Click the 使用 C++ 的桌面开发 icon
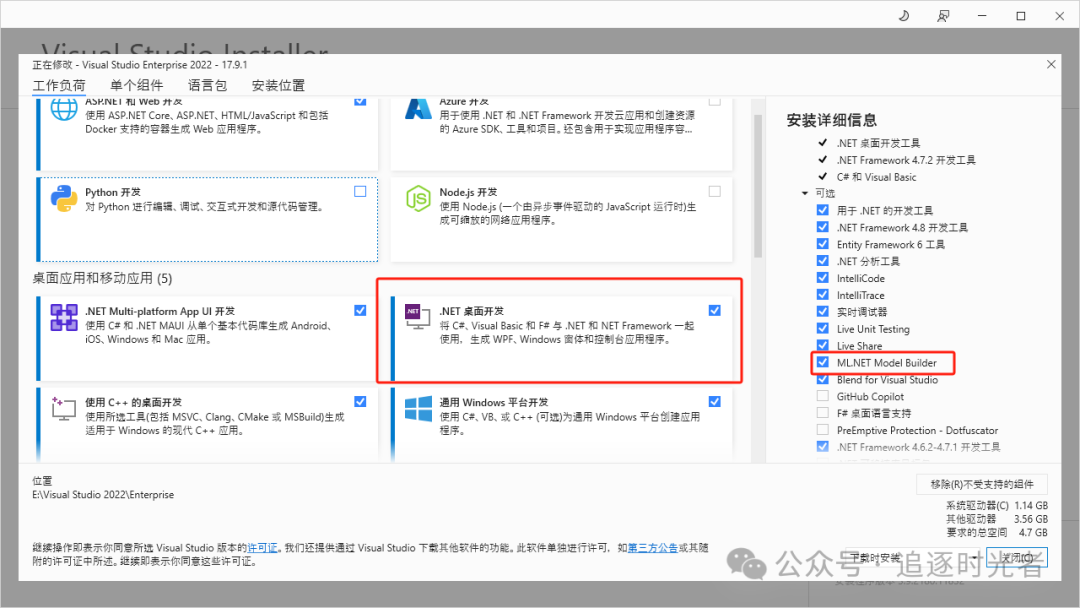 (x=64, y=408)
